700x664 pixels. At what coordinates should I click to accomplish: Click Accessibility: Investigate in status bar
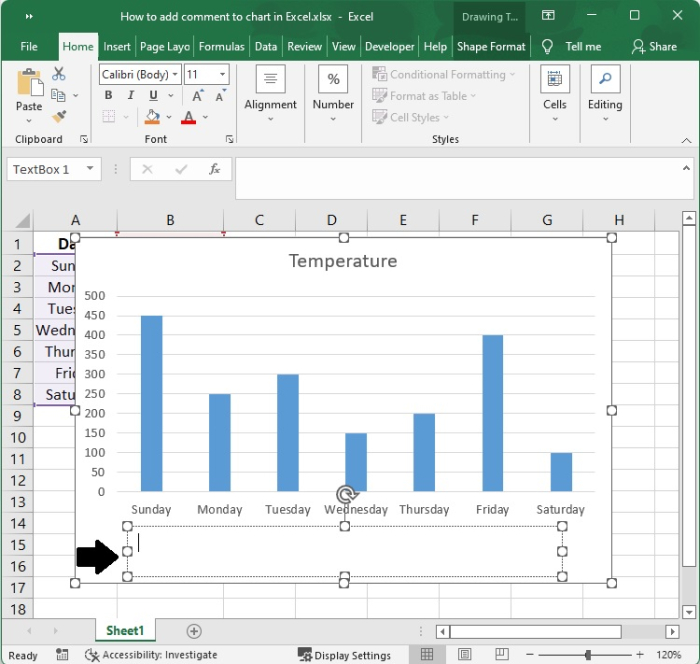pos(152,655)
